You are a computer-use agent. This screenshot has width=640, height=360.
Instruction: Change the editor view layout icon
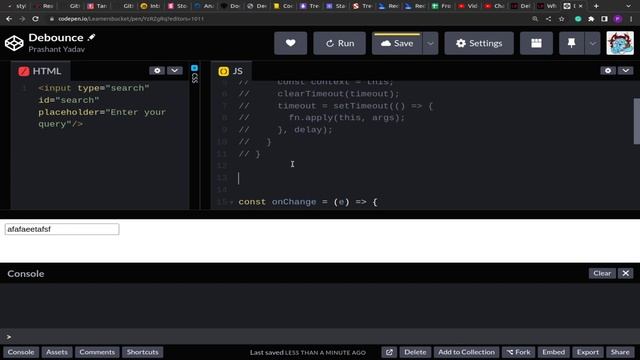pyautogui.click(x=536, y=43)
